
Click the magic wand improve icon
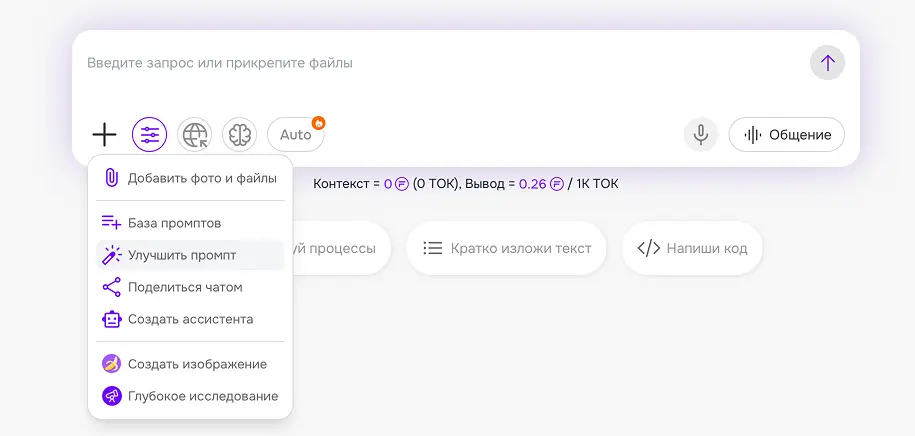tap(111, 255)
